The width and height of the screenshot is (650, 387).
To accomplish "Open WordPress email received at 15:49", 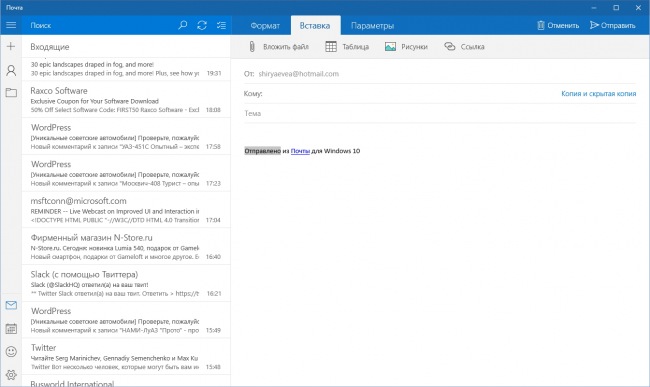I will [126, 320].
